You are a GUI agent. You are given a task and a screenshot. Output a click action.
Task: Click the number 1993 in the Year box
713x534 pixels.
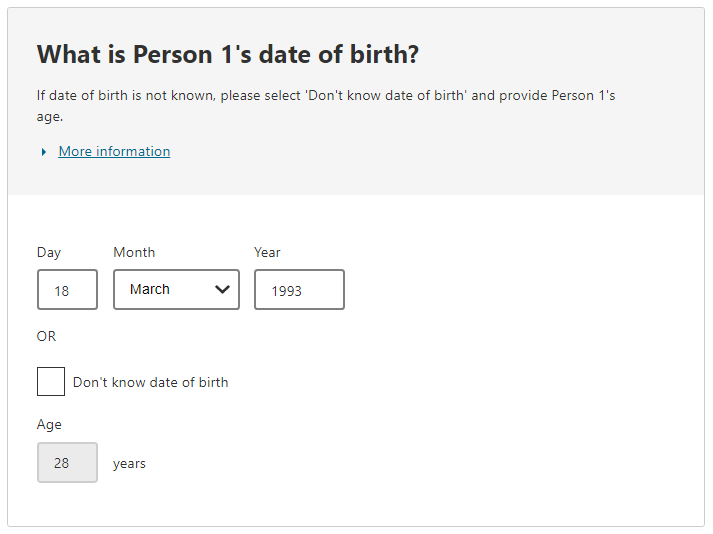coord(287,291)
